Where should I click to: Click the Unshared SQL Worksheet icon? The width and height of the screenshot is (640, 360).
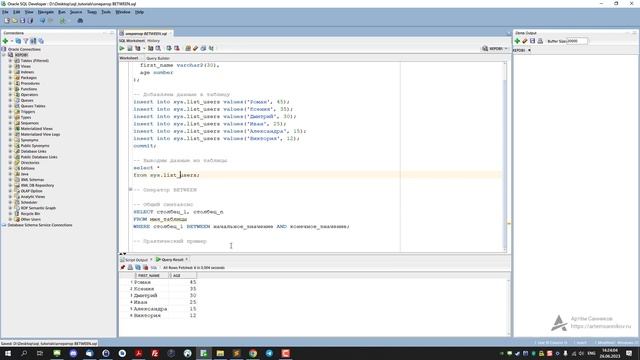(188, 48)
